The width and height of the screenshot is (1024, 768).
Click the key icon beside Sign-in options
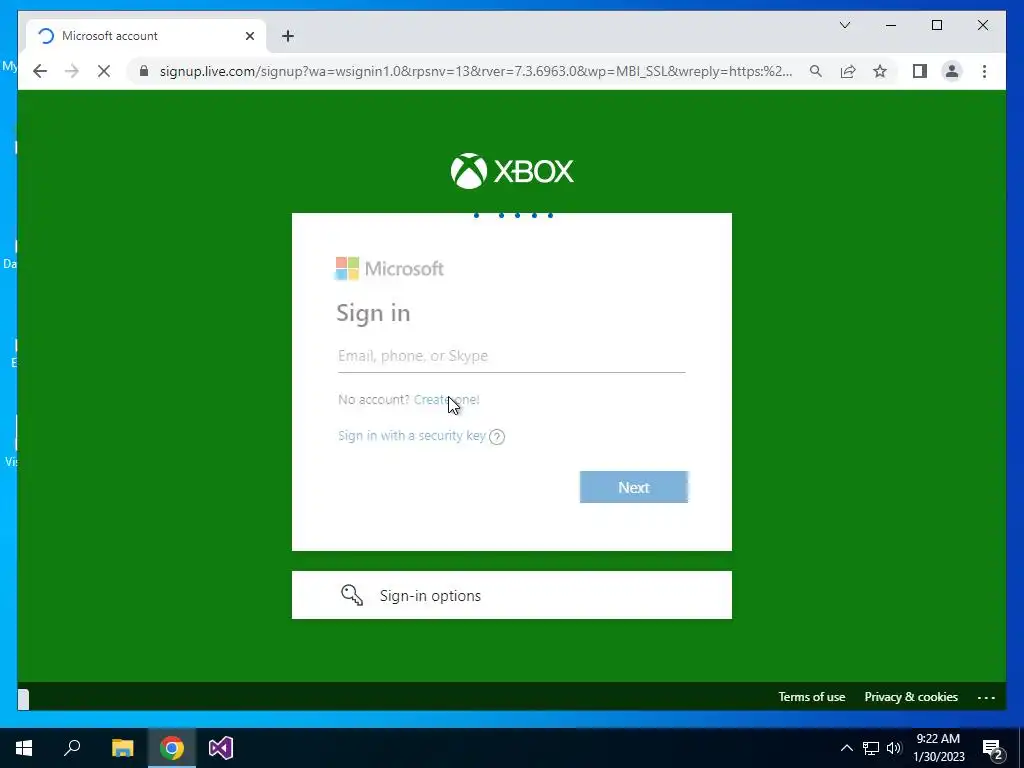(x=352, y=595)
